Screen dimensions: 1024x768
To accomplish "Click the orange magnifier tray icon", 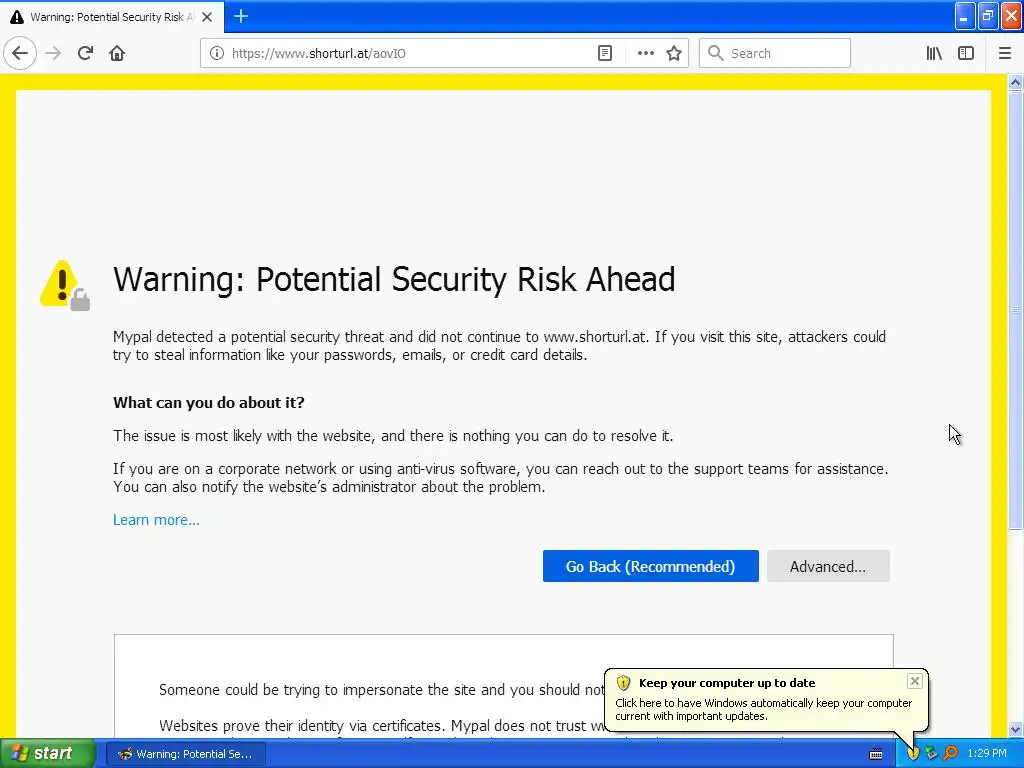I will click(x=950, y=754).
